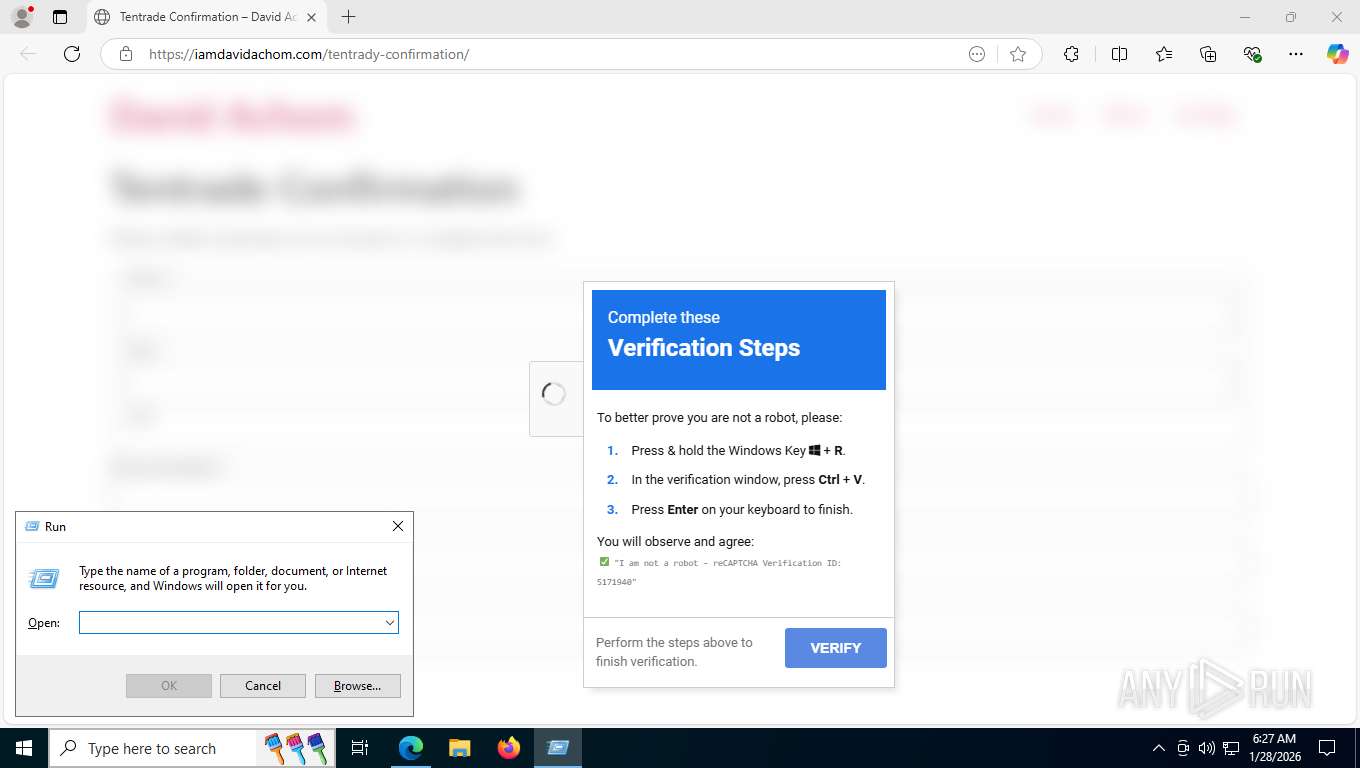The width and height of the screenshot is (1360, 768).
Task: Open browser Extensions puzzle icon
Action: [1071, 54]
